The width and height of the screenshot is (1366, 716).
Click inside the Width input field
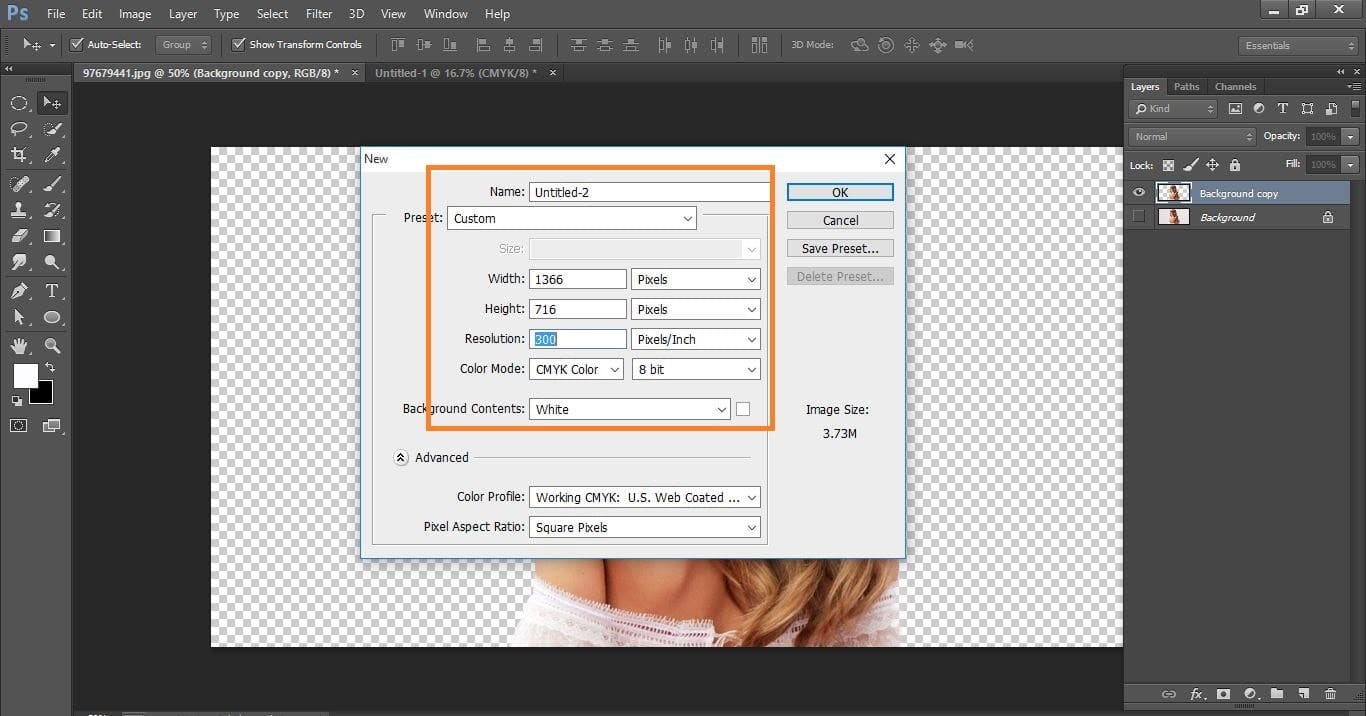[577, 278]
